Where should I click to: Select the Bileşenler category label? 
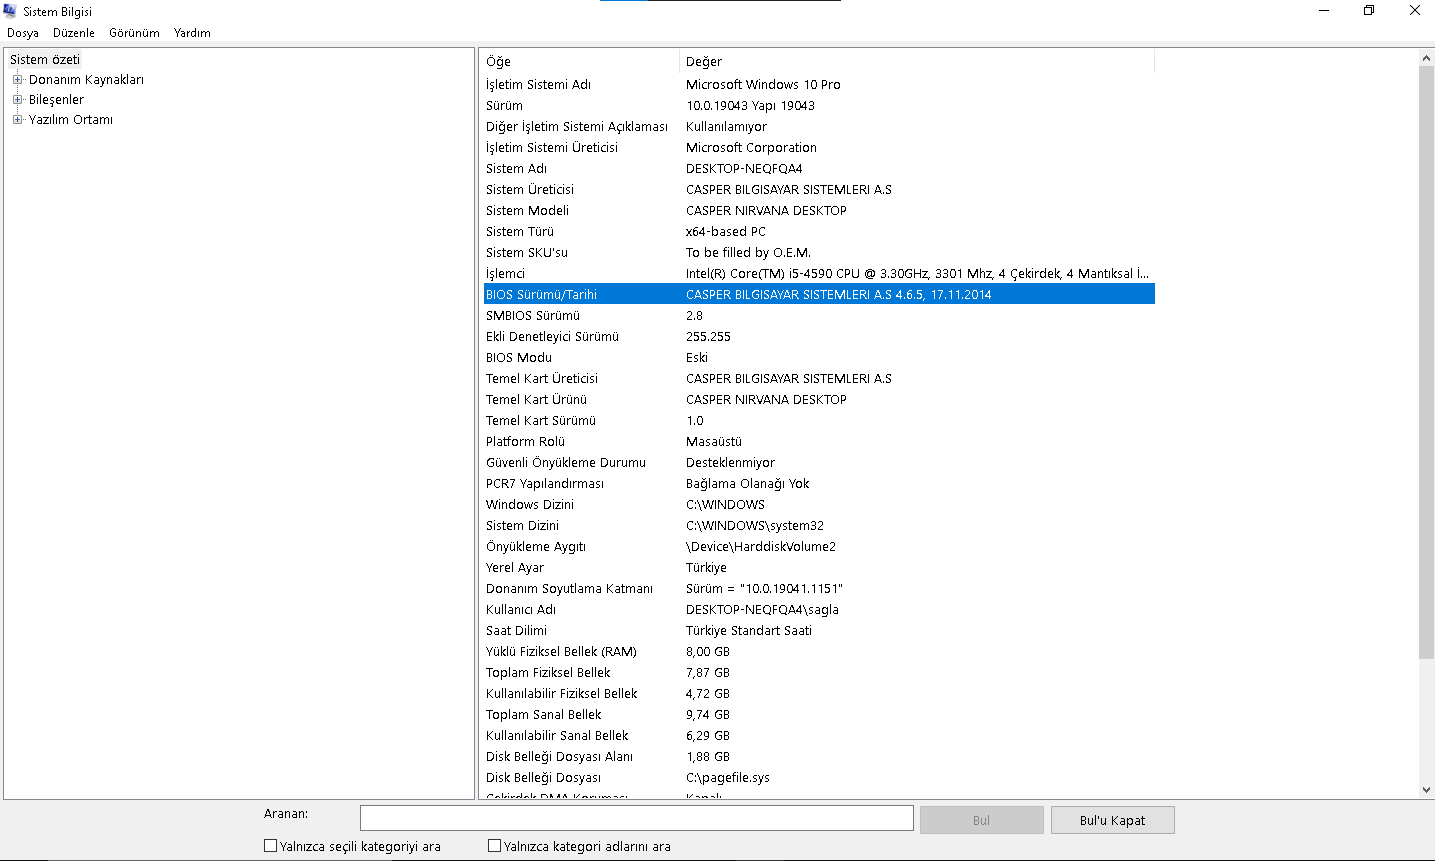56,100
